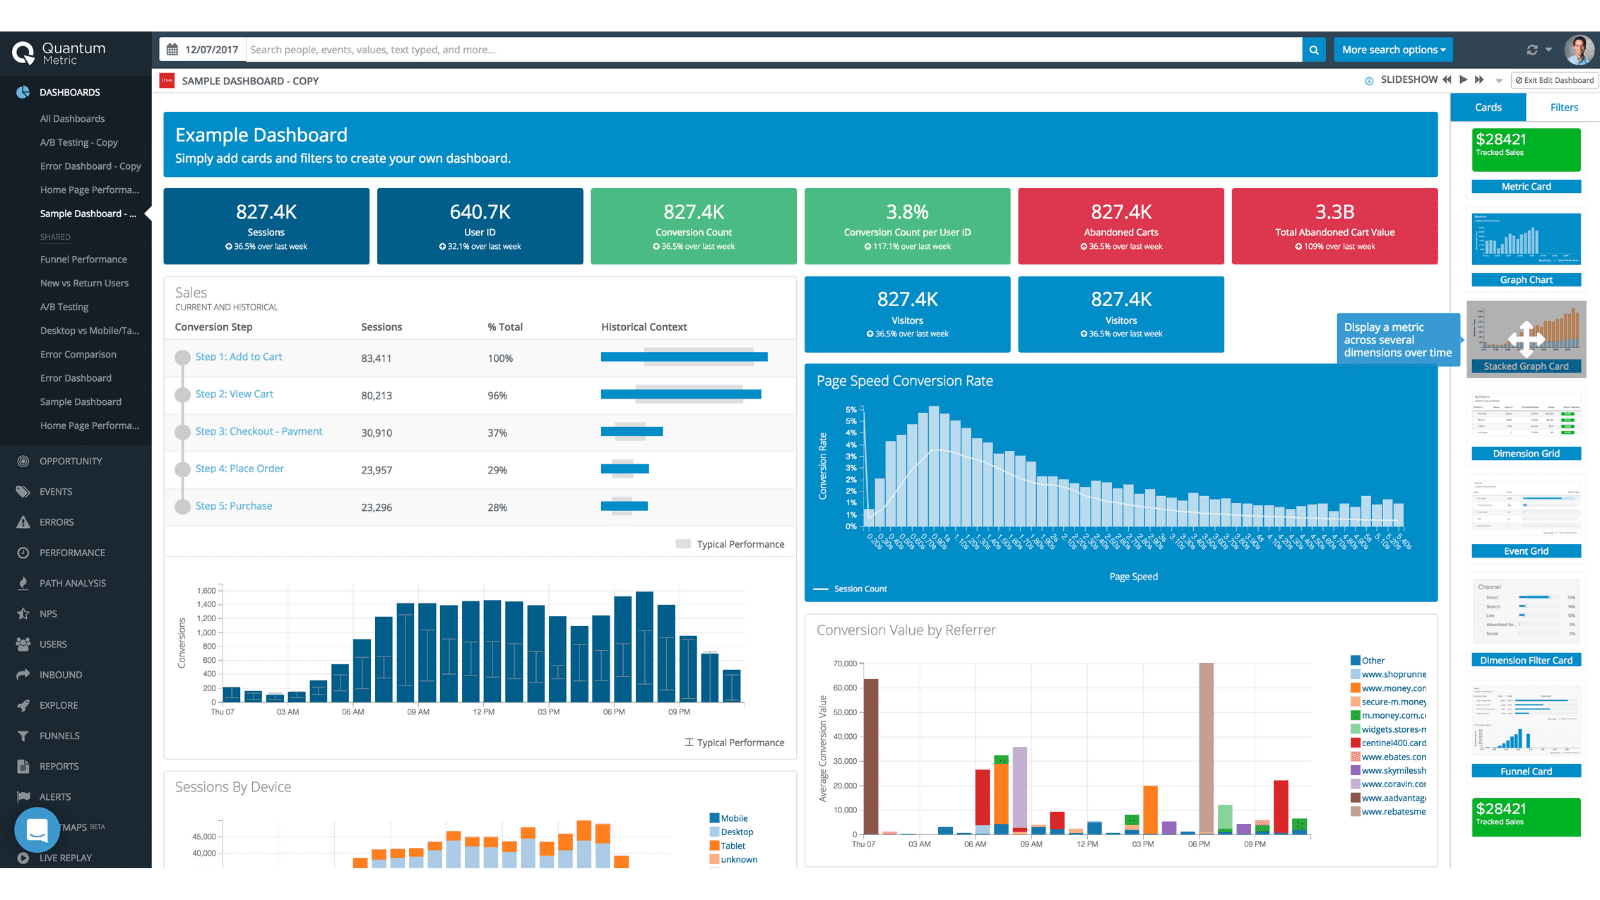Open the Reports menu item
The height and width of the screenshot is (900, 1600).
(x=59, y=766)
